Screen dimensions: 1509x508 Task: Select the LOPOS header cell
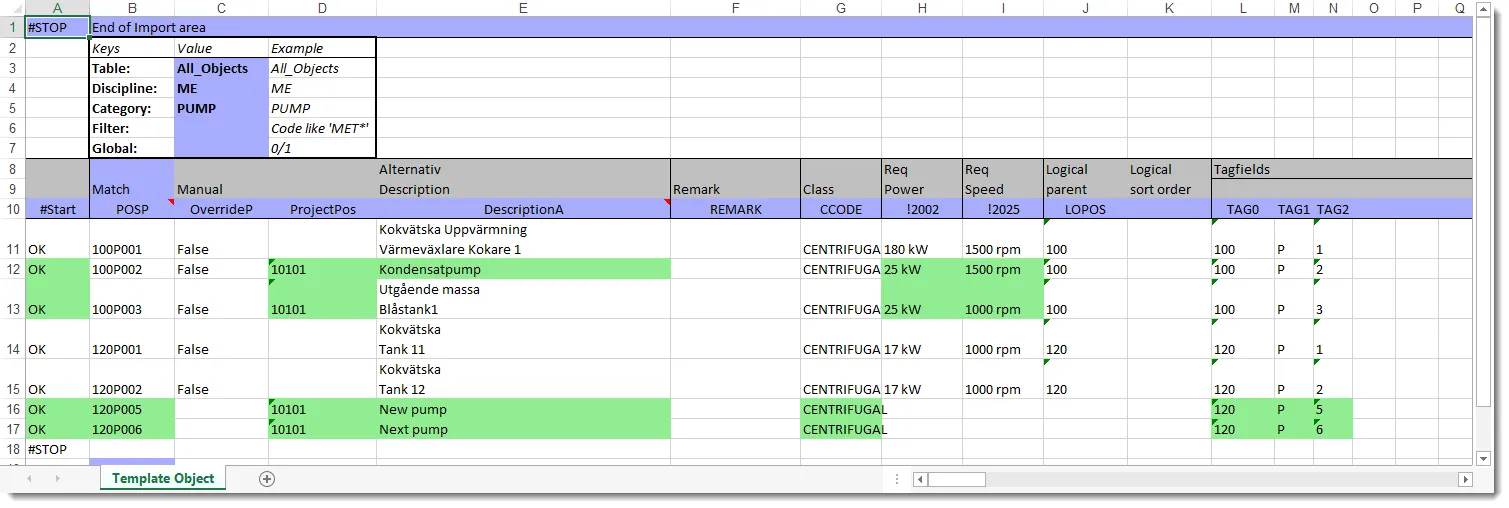(1085, 209)
